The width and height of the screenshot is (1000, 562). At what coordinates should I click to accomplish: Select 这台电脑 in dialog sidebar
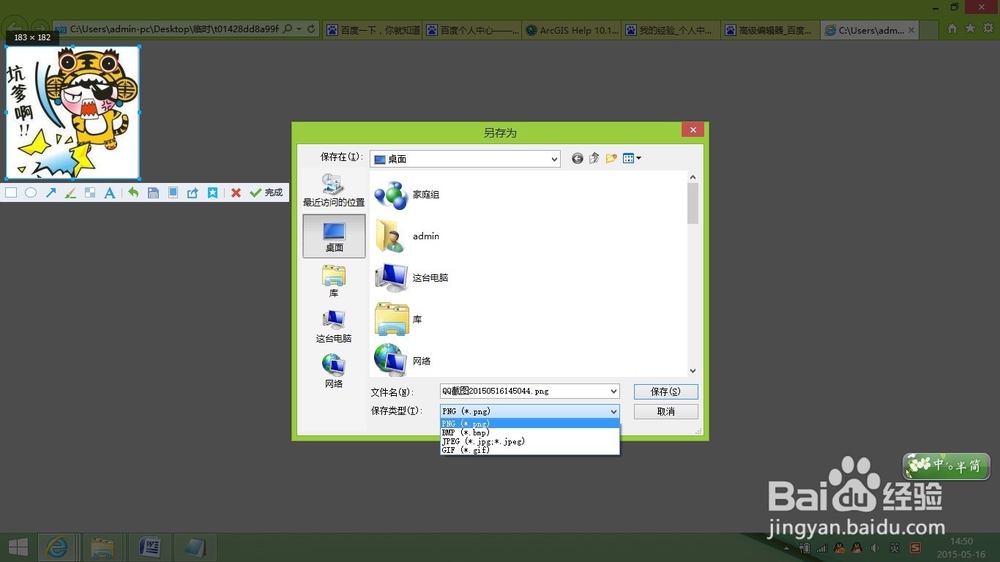334,327
